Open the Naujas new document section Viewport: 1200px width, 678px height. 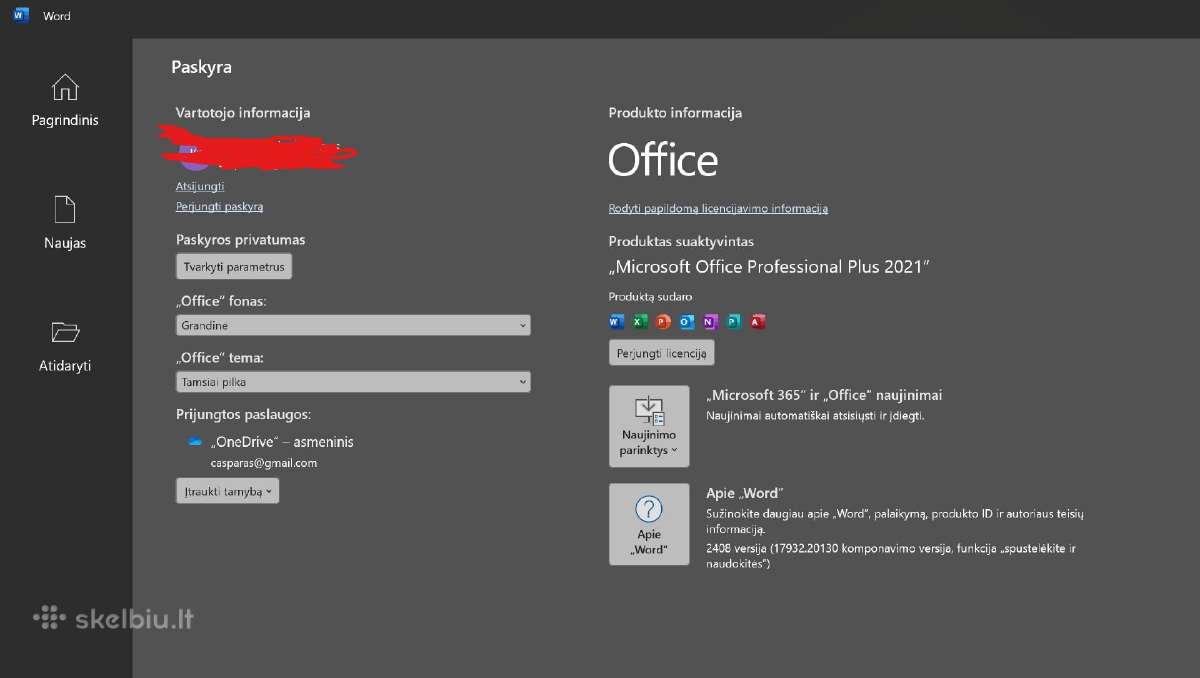click(65, 223)
